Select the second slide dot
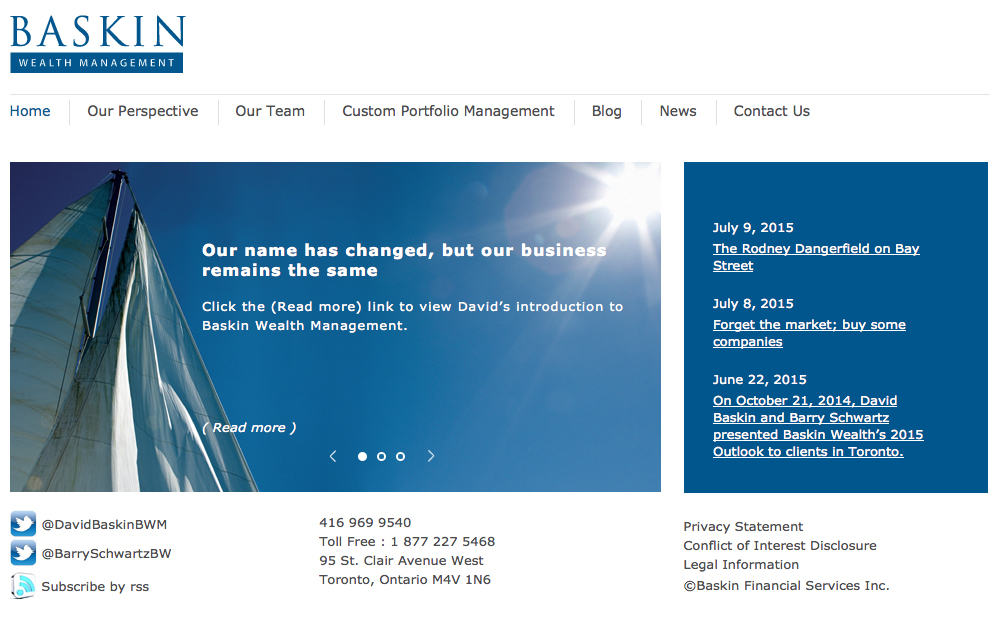994x631 pixels. tap(381, 456)
